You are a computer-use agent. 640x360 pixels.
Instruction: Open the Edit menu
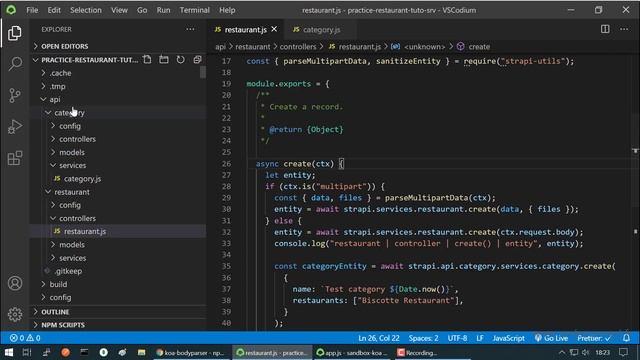tap(54, 10)
